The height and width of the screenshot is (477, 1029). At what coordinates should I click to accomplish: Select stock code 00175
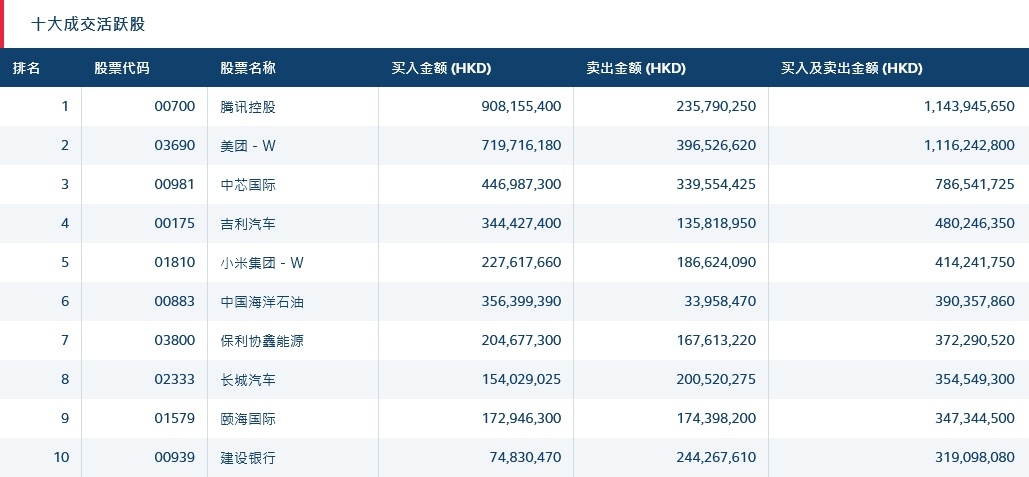click(175, 224)
